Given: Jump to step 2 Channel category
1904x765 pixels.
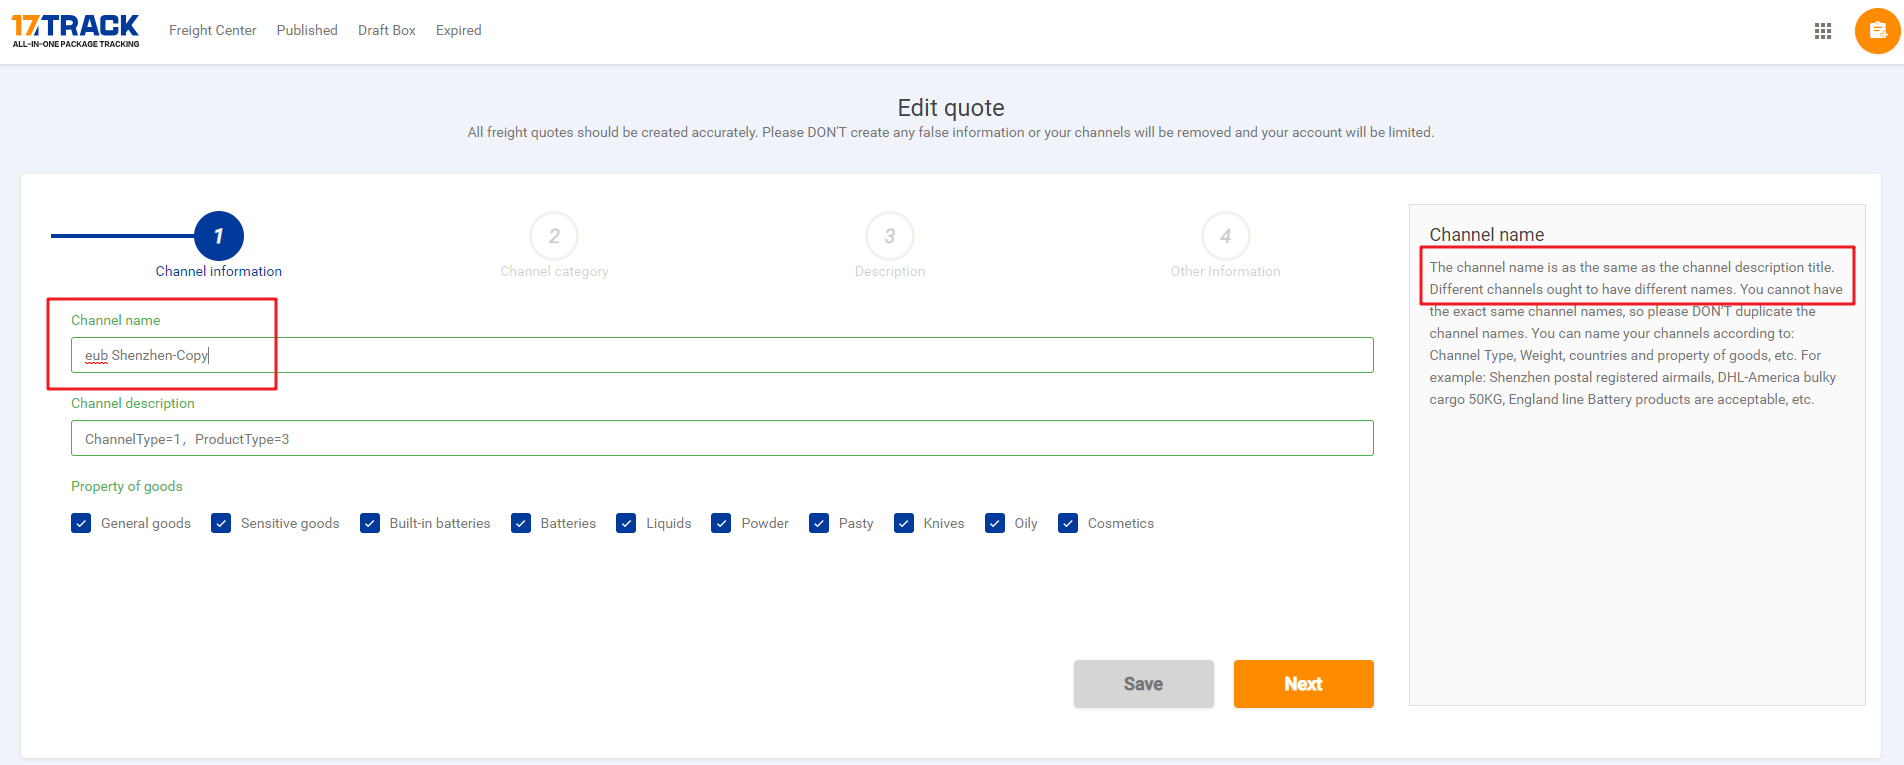Looking at the screenshot, I should tap(554, 236).
